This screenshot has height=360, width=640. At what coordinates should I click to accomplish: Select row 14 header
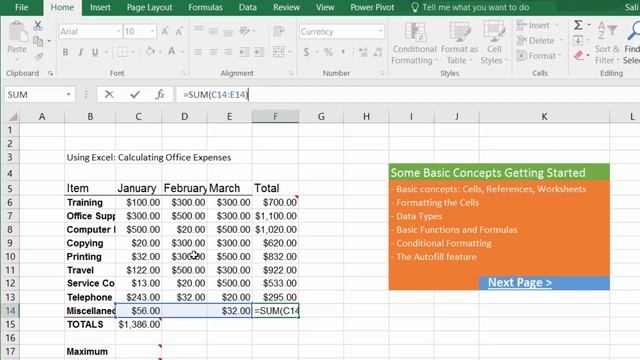click(10, 311)
